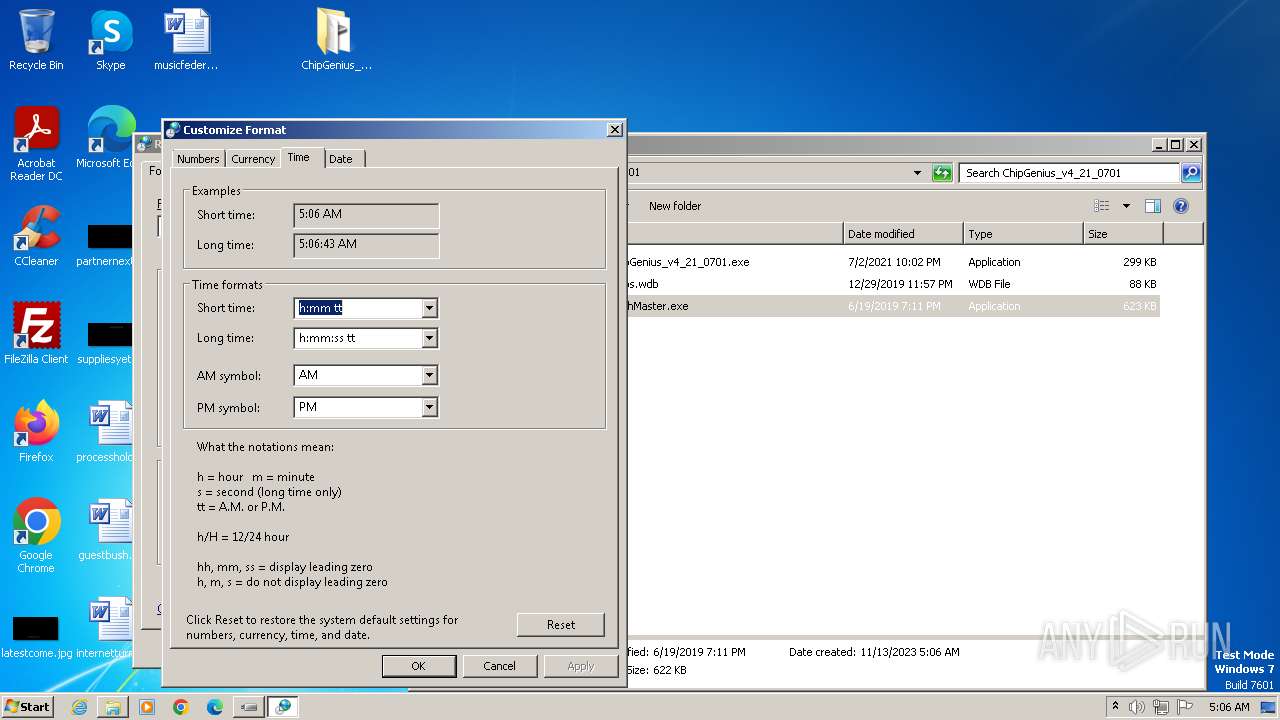This screenshot has width=1280, height=720.
Task: Open the File Explorer taskbar icon
Action: 113,707
